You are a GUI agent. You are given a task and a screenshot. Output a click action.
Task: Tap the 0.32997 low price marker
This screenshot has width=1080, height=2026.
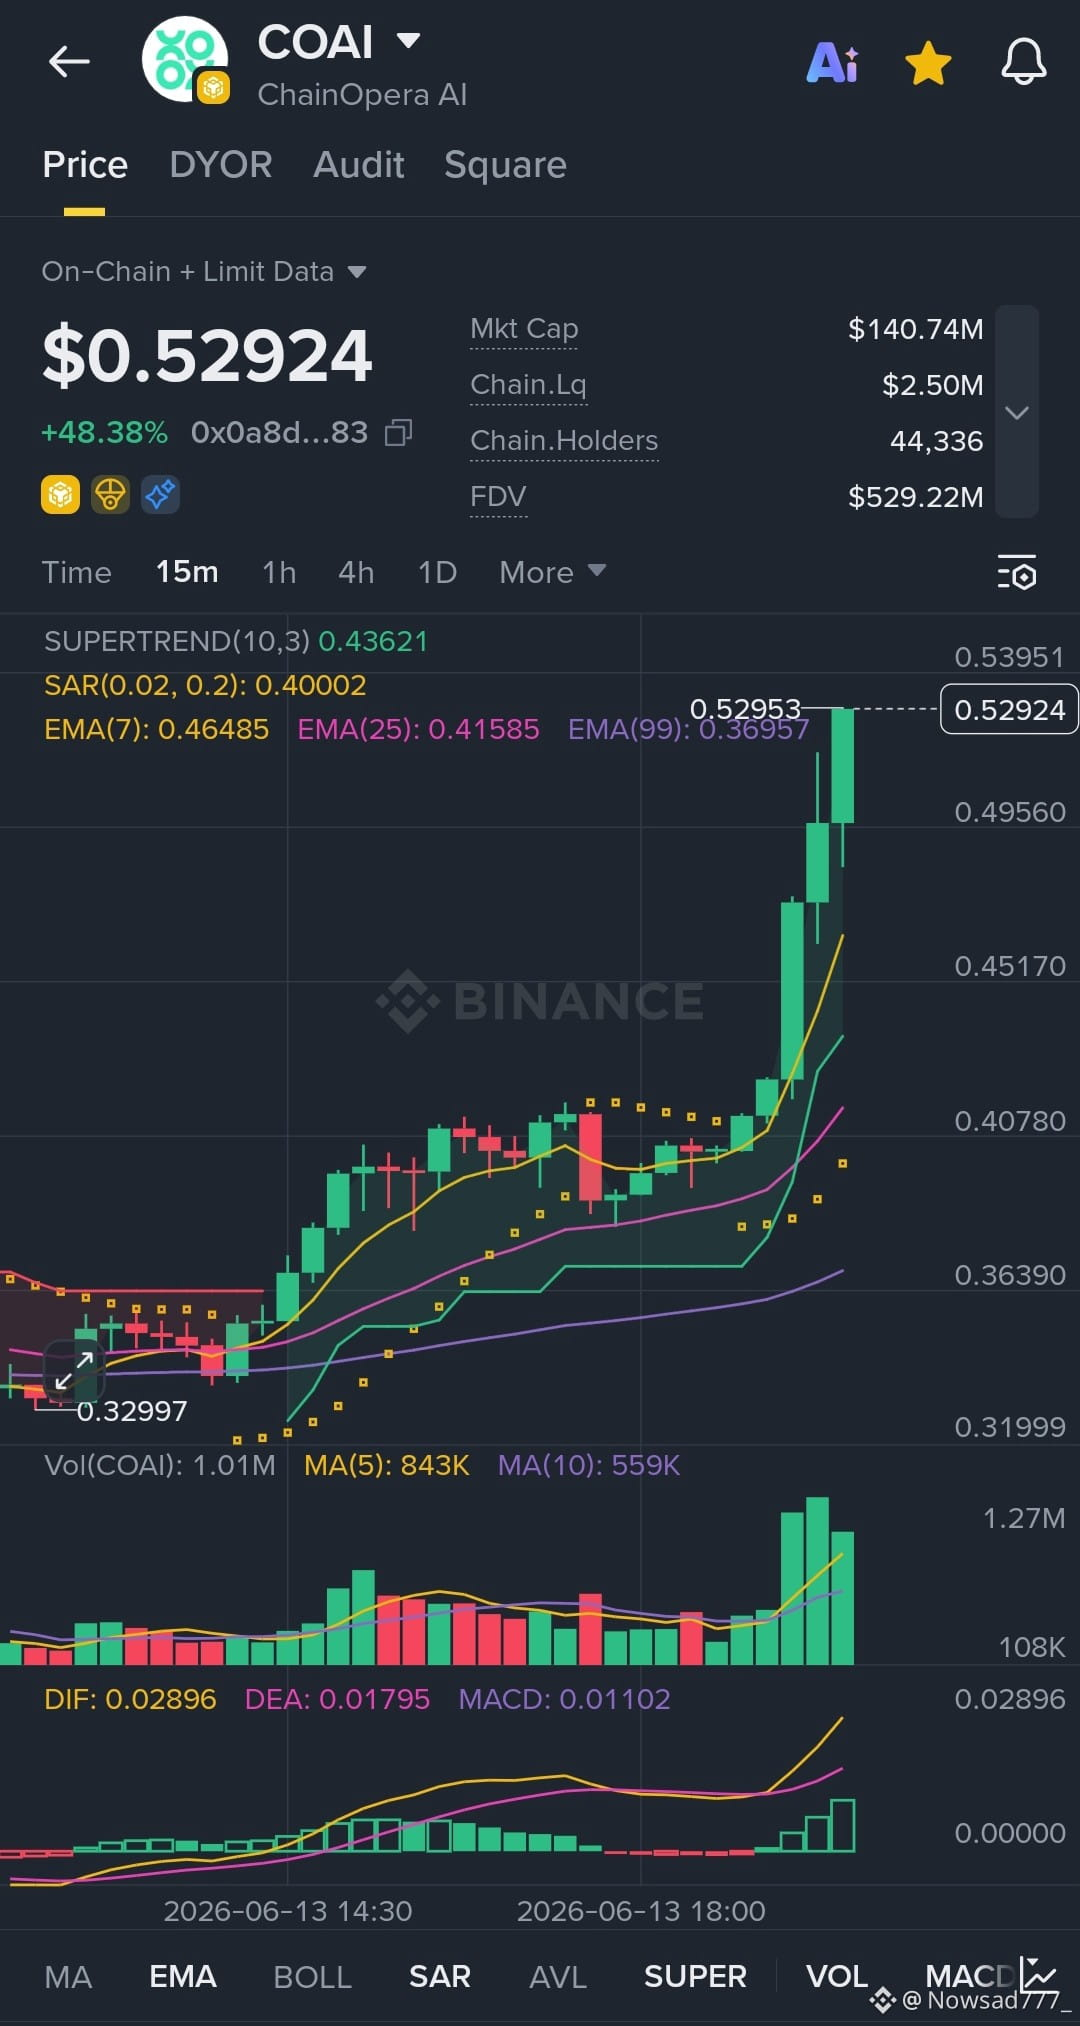pyautogui.click(x=132, y=1411)
